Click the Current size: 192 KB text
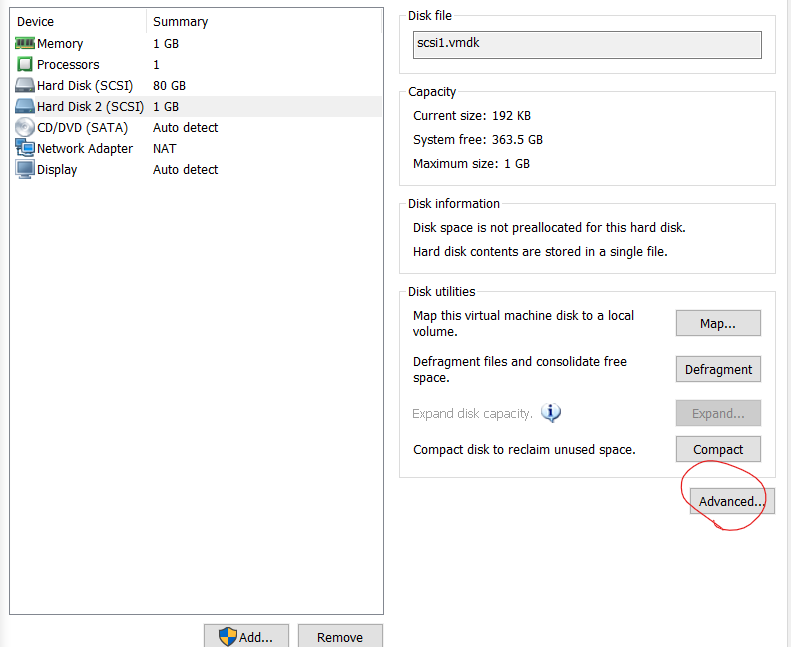This screenshot has height=647, width=791. pyautogui.click(x=472, y=116)
